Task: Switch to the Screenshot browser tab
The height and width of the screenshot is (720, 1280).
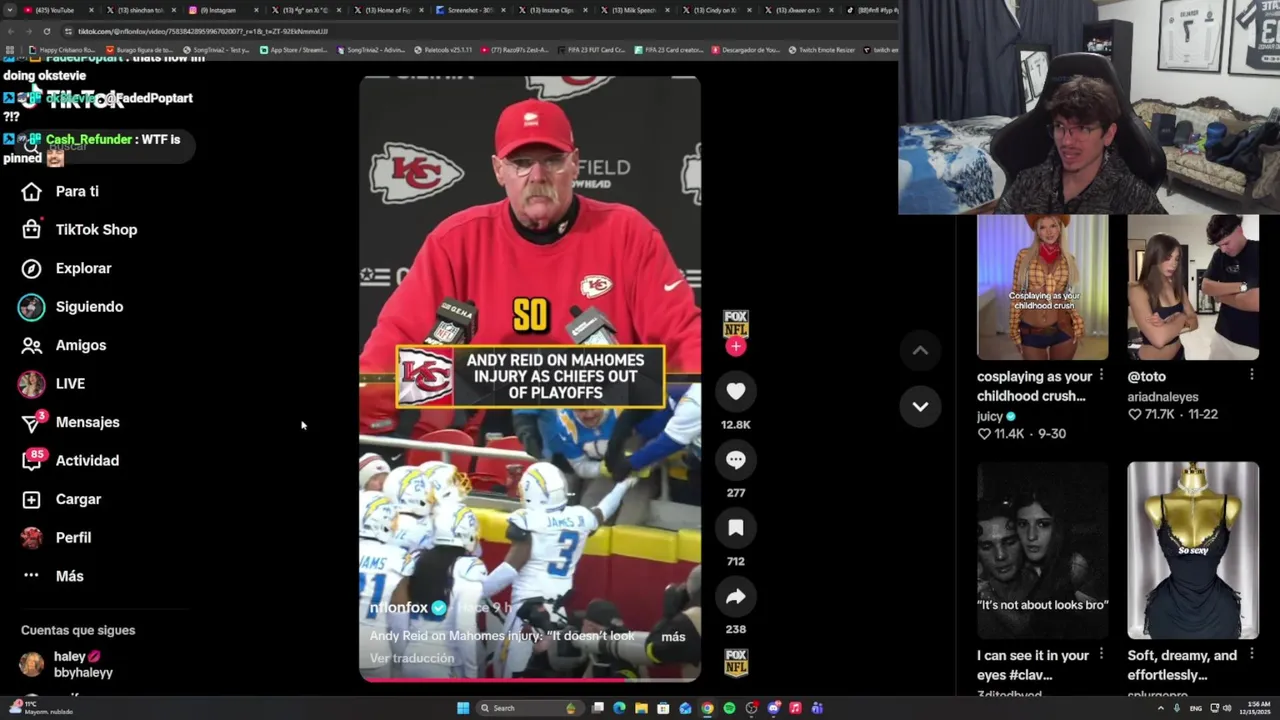Action: pos(468,10)
